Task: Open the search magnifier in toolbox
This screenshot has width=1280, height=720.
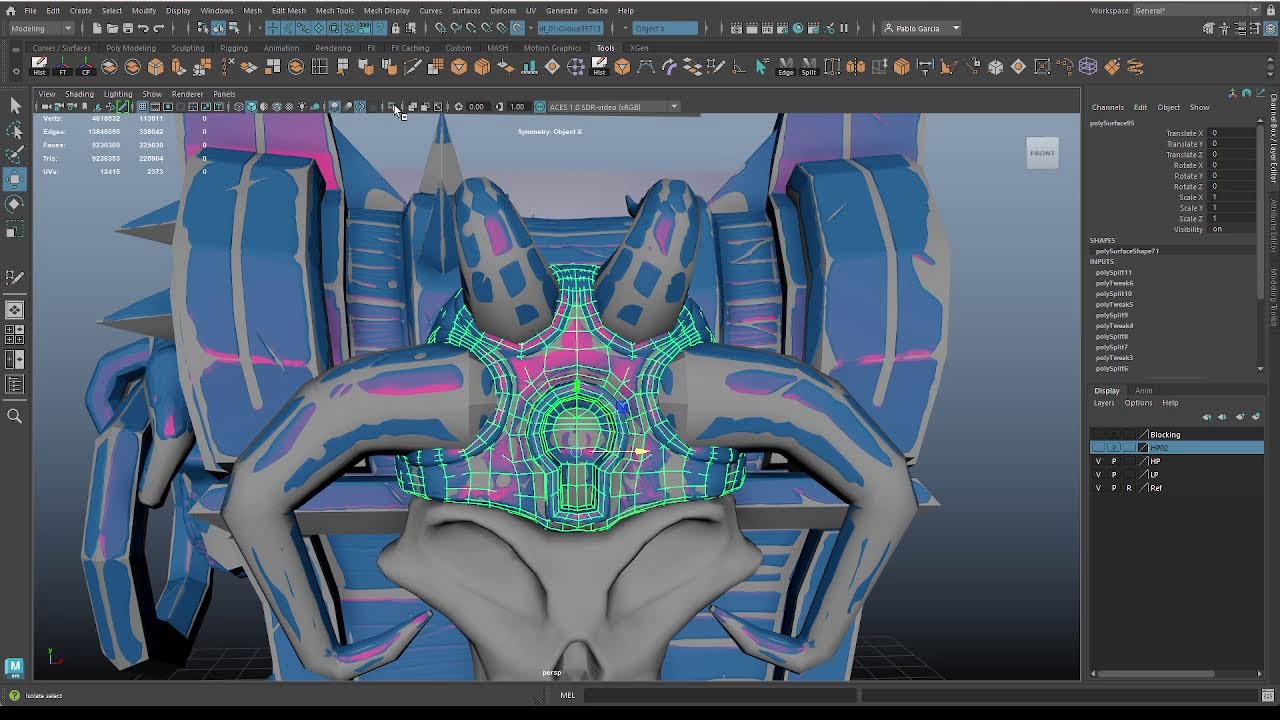Action: coord(15,416)
